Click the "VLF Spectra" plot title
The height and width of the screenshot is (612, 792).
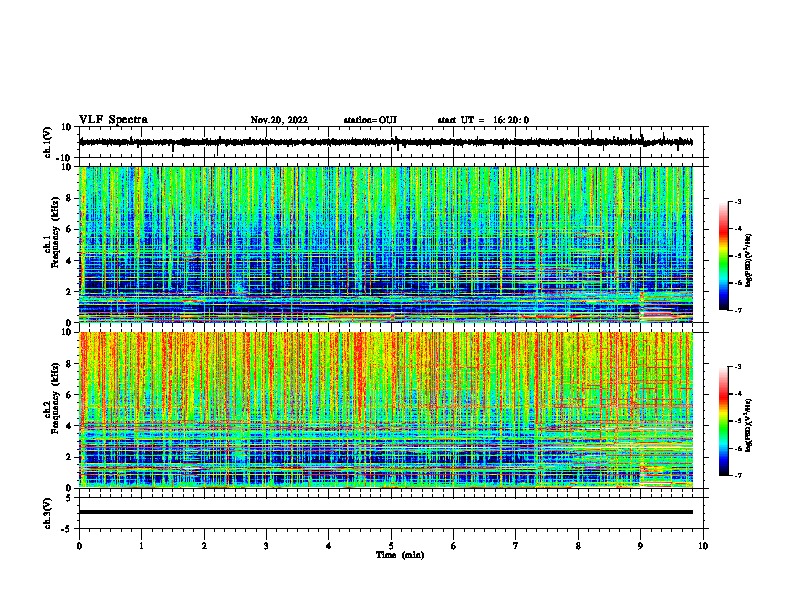tap(113, 120)
